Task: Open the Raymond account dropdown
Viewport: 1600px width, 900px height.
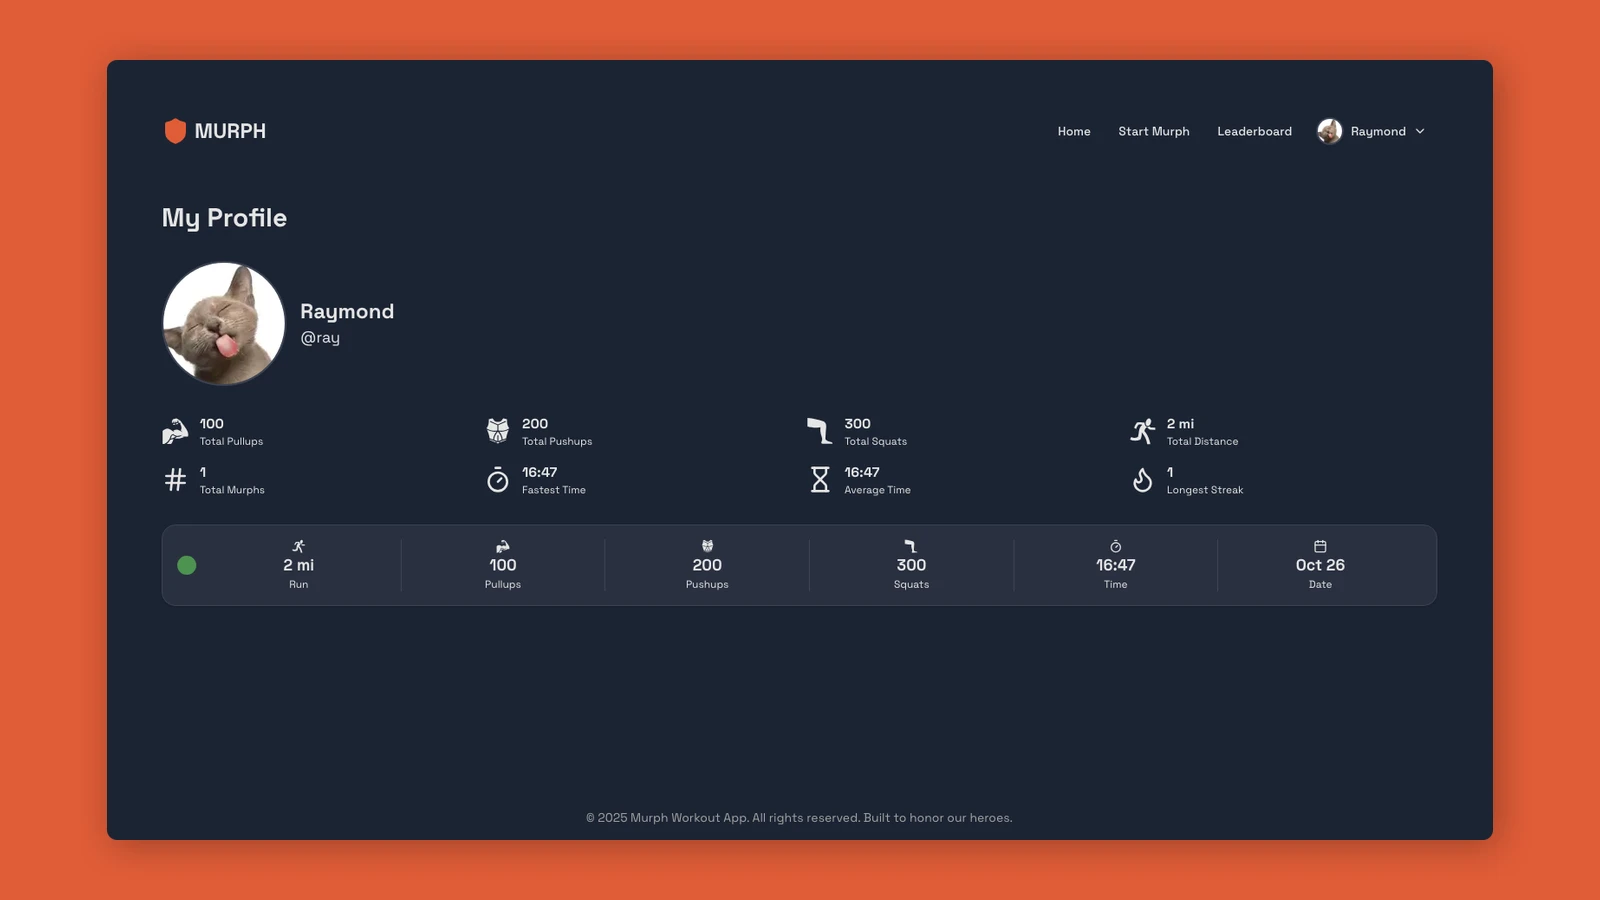Action: pos(1377,131)
